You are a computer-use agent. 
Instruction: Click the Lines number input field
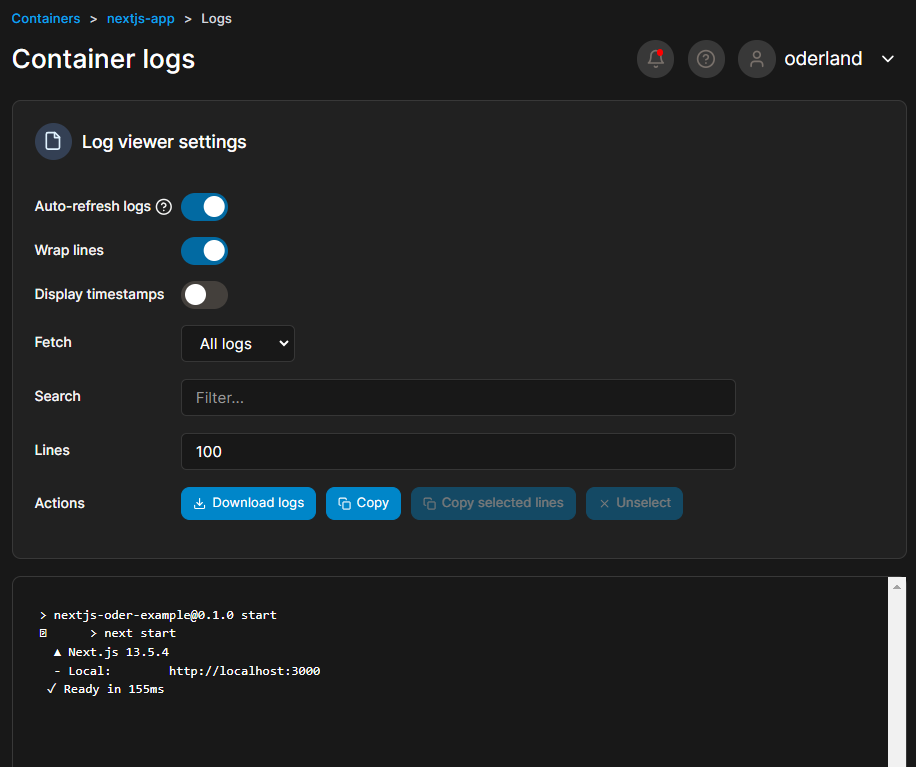click(458, 451)
